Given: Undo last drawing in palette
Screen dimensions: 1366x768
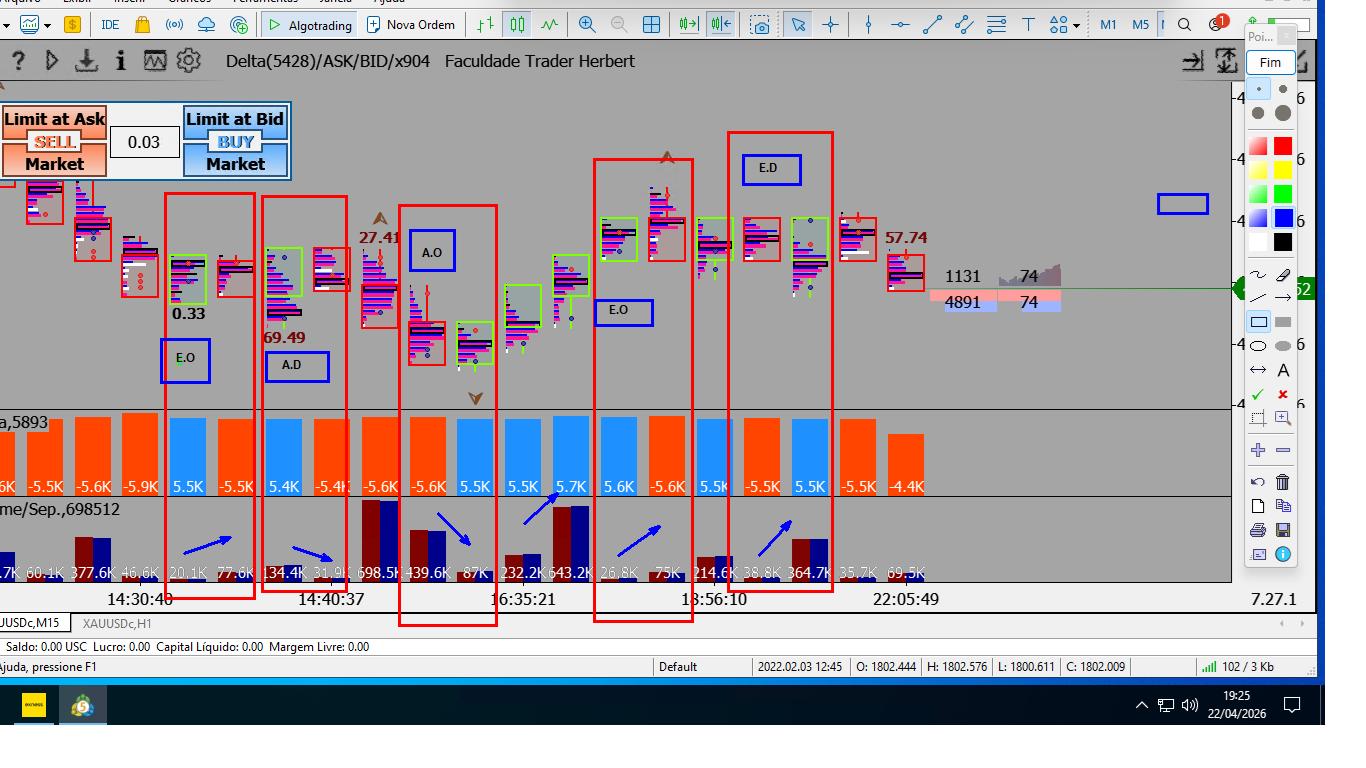Looking at the screenshot, I should 1258,482.
